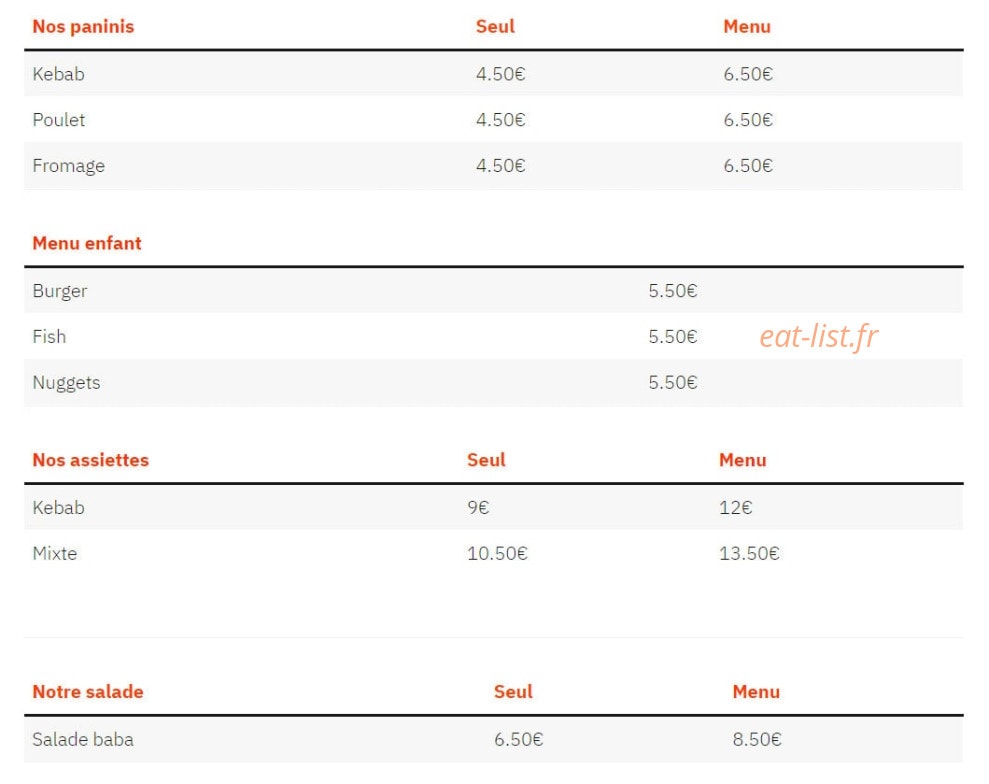Click the Mixte Seul price 10.50€
This screenshot has width=989, height=784.
497,554
